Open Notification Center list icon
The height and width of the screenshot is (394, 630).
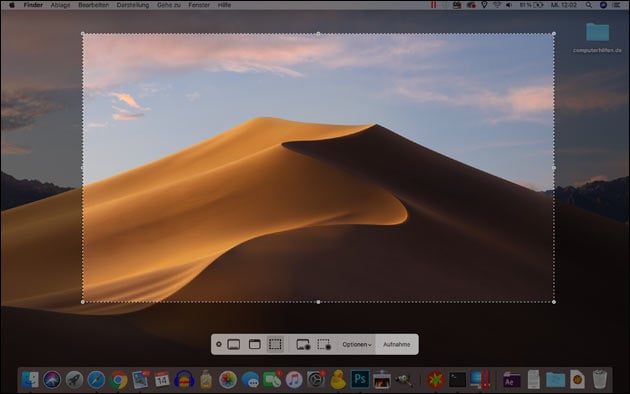coord(617,5)
